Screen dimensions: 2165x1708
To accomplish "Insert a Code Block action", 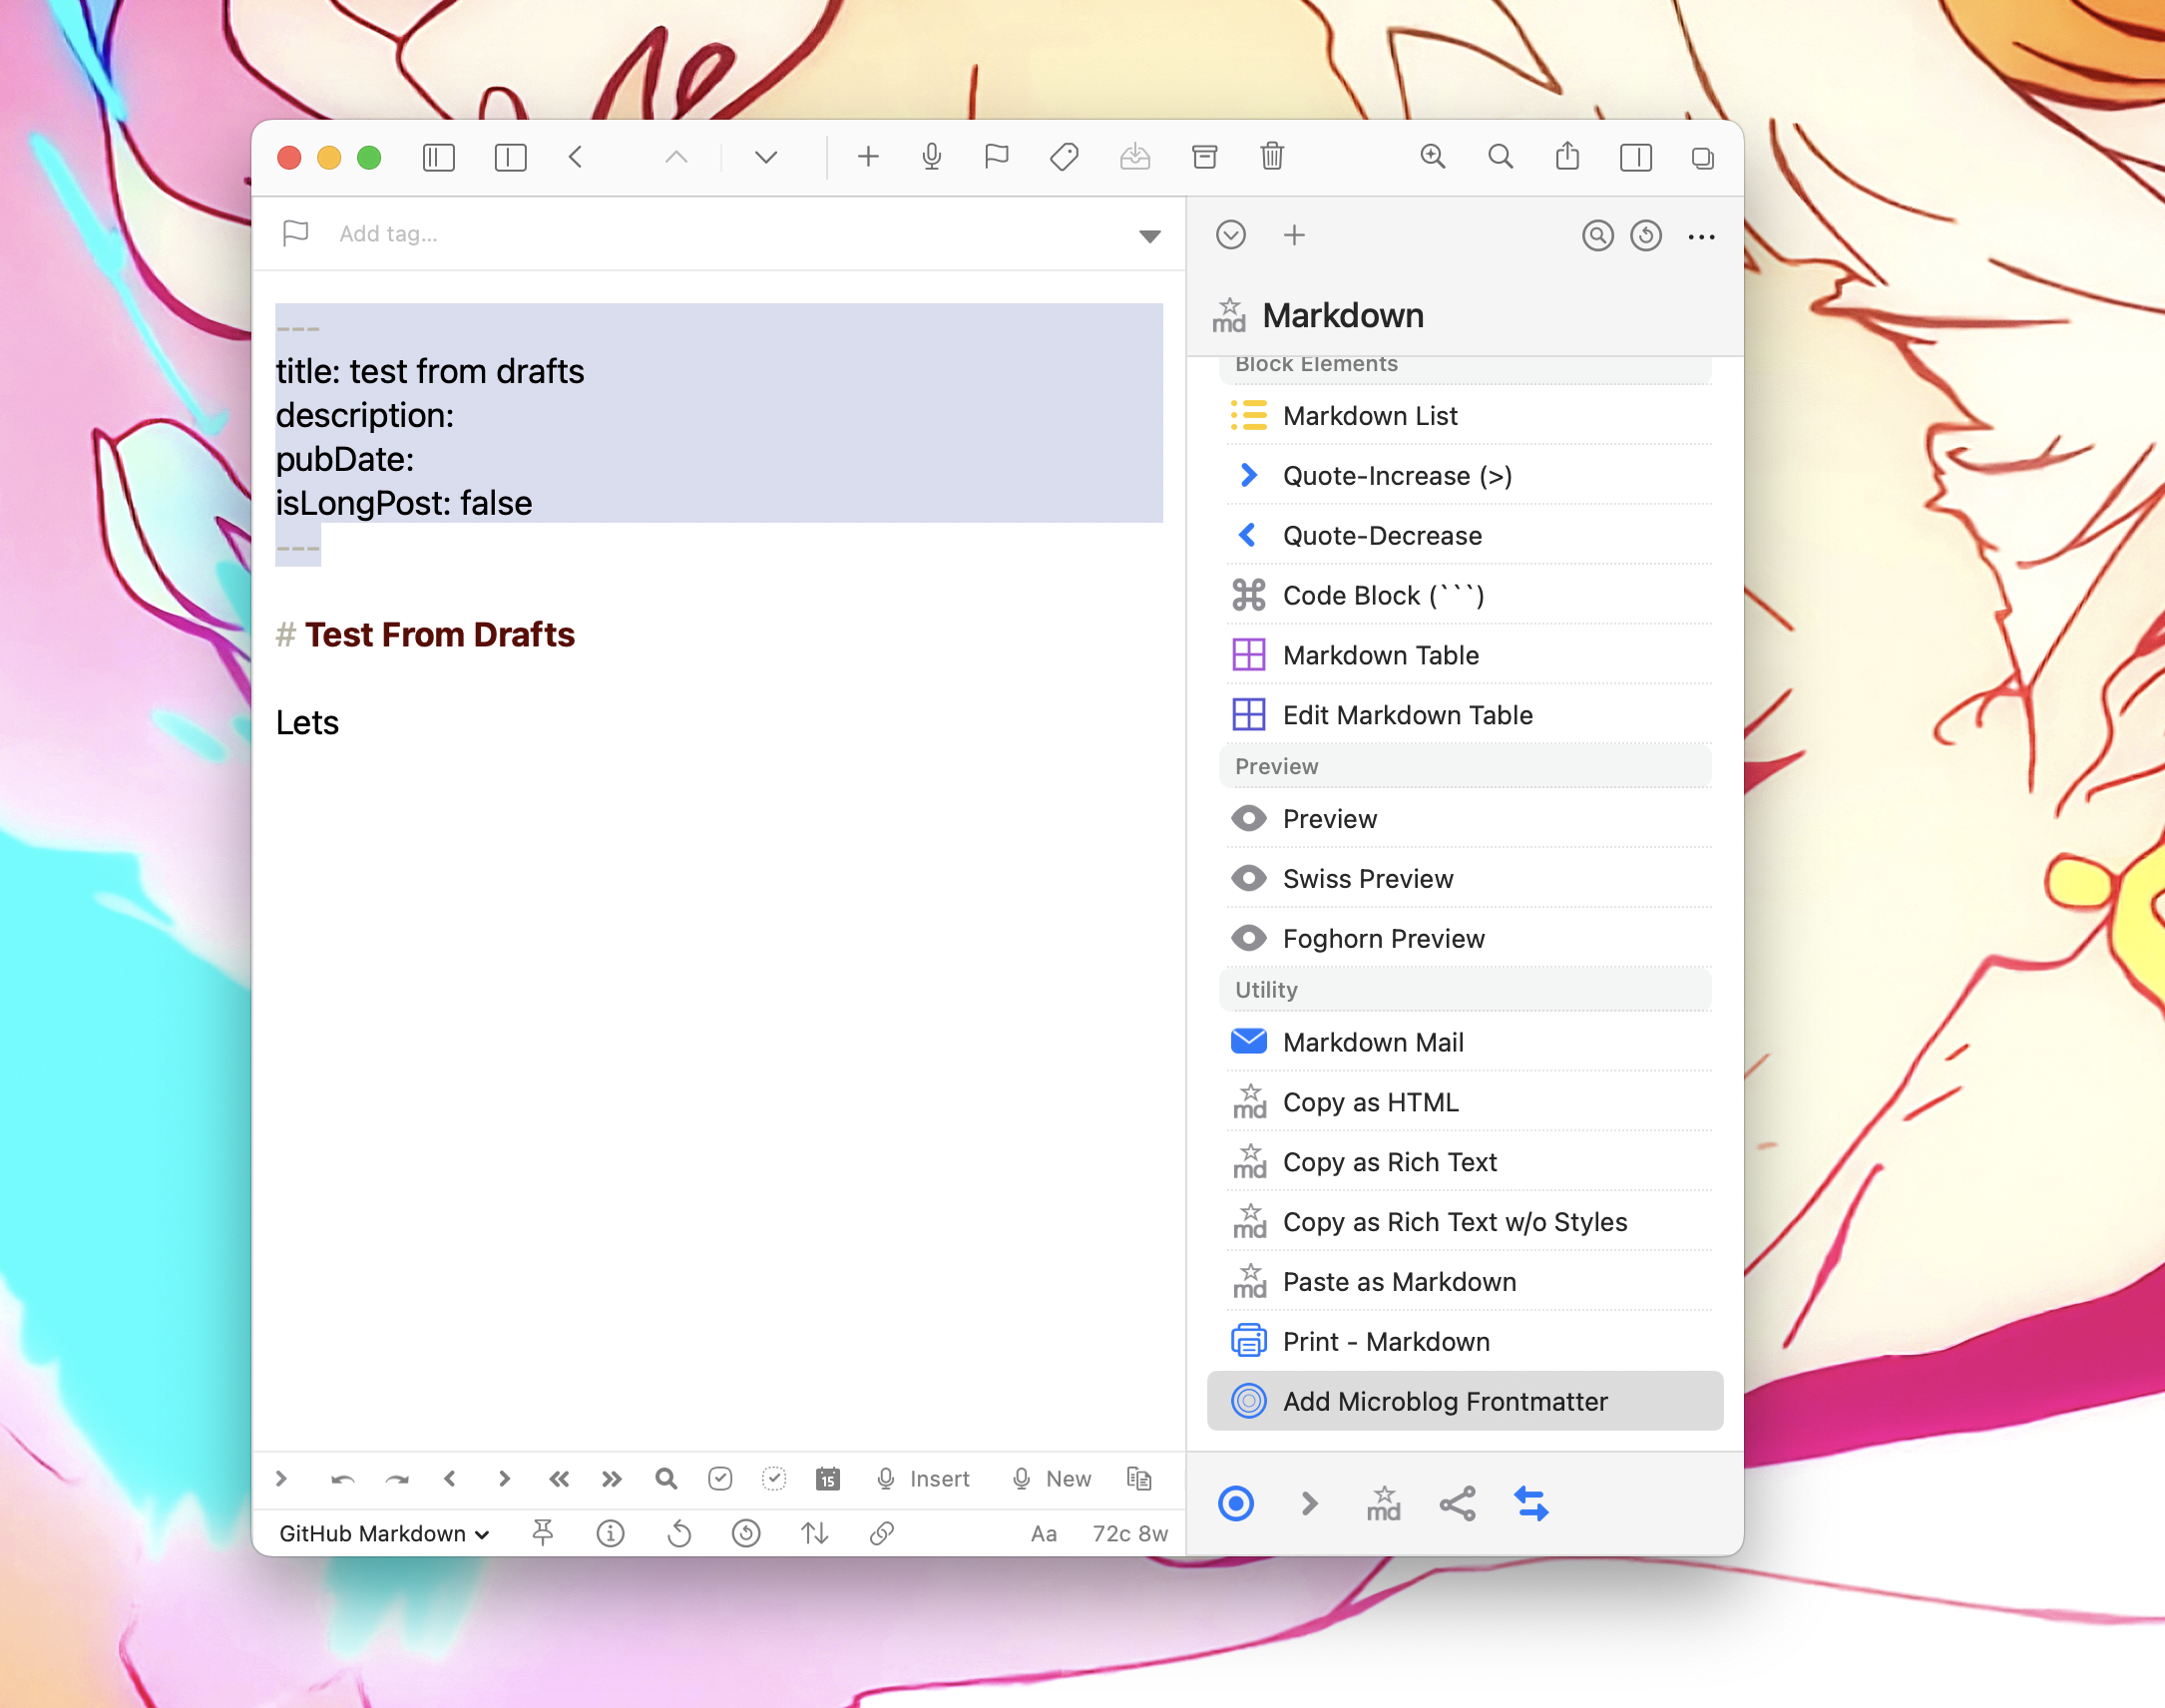I will click(1465, 595).
